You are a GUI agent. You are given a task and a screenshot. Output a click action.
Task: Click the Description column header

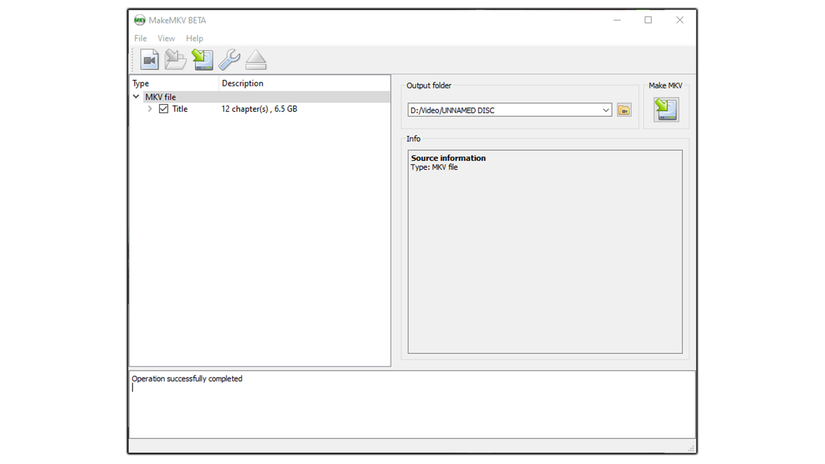[x=304, y=83]
